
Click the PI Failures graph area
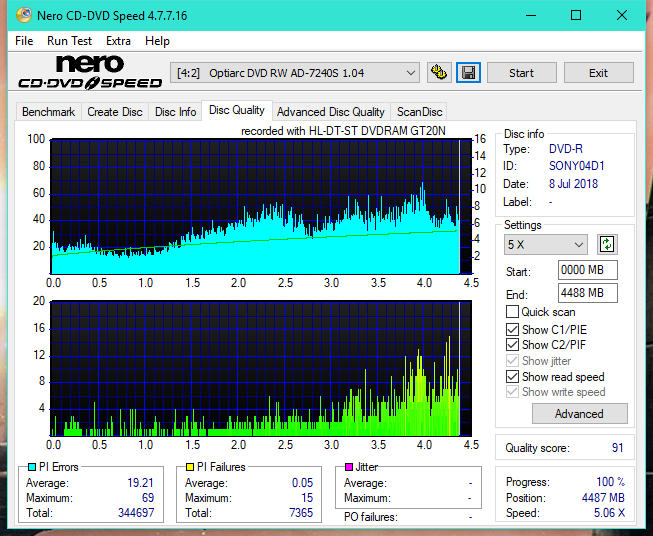pyautogui.click(x=261, y=368)
